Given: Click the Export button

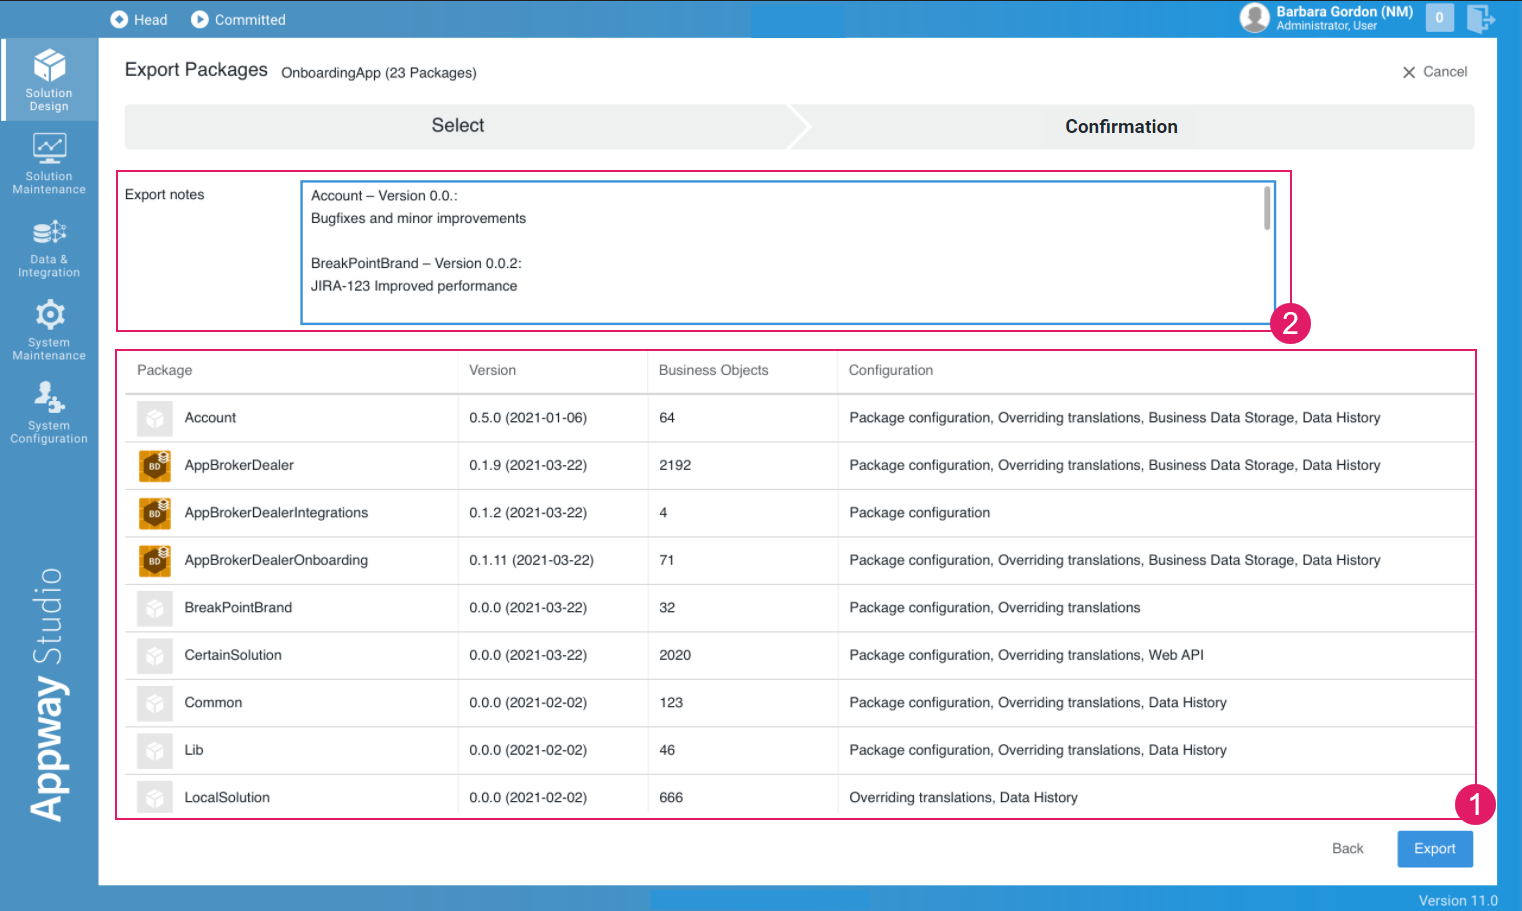Looking at the screenshot, I should click(1435, 849).
